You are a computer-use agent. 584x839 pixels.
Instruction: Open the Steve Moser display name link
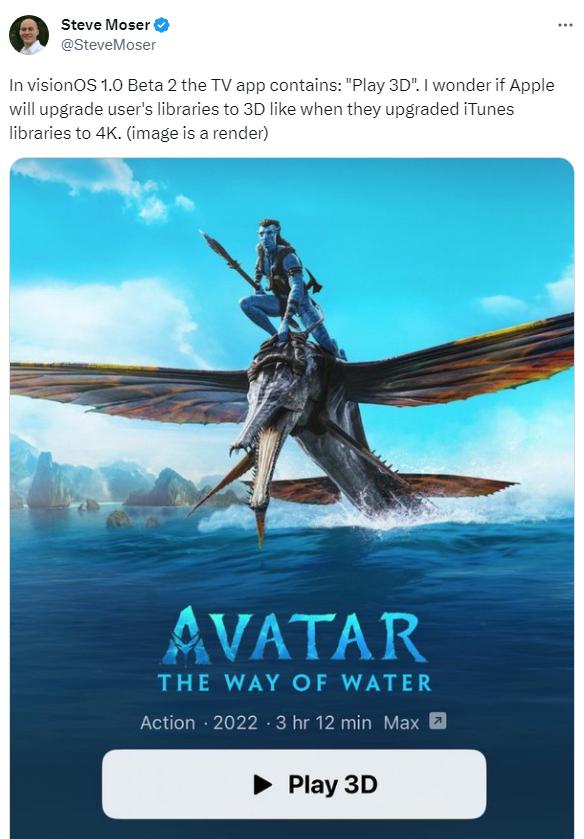tap(105, 25)
